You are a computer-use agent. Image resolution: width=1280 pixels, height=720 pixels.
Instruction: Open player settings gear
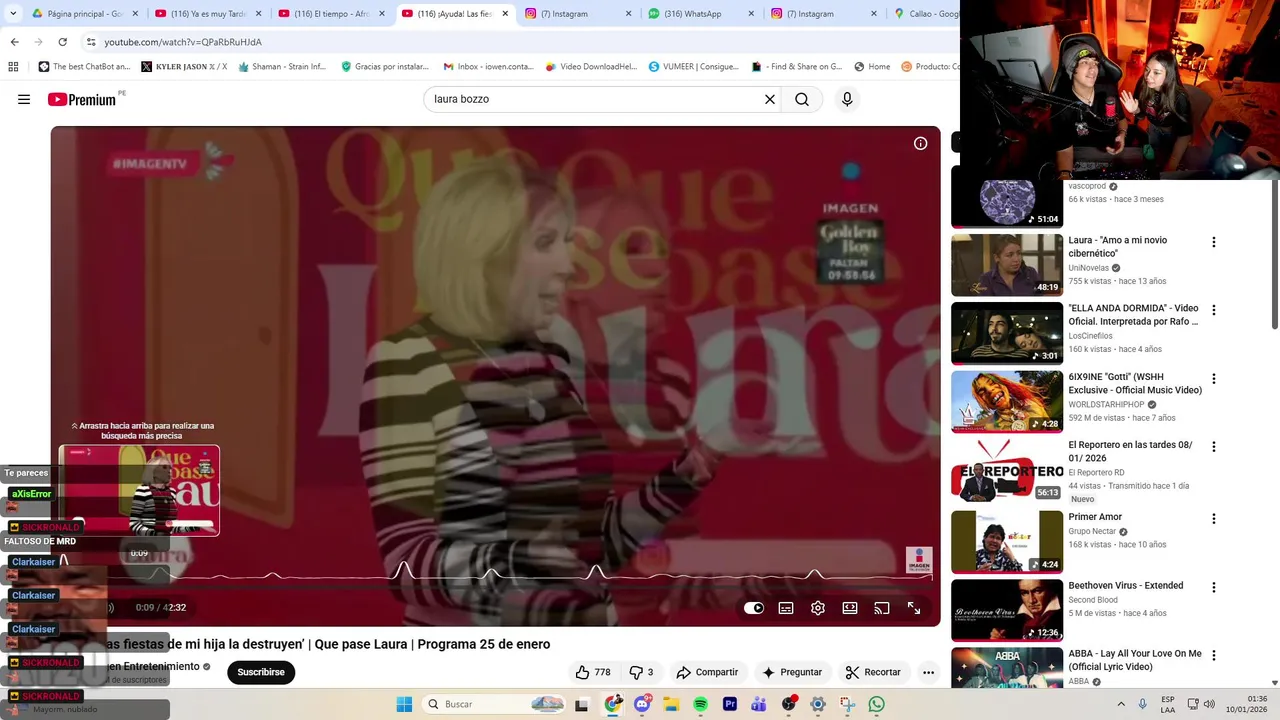point(818,608)
